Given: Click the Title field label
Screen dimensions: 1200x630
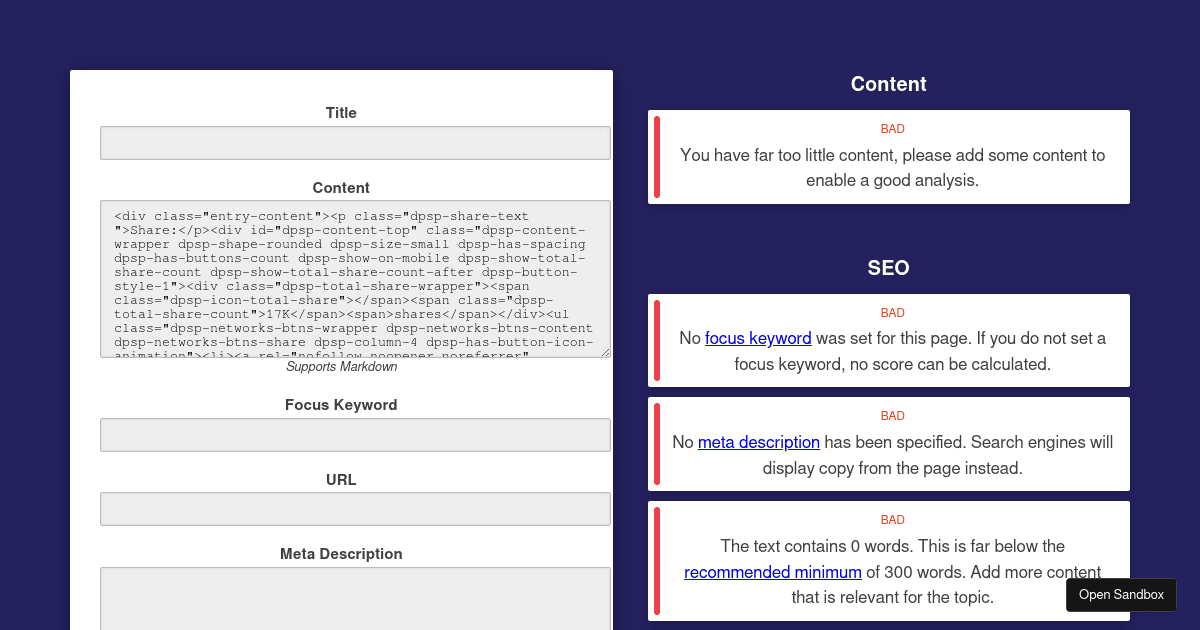Looking at the screenshot, I should 341,113.
